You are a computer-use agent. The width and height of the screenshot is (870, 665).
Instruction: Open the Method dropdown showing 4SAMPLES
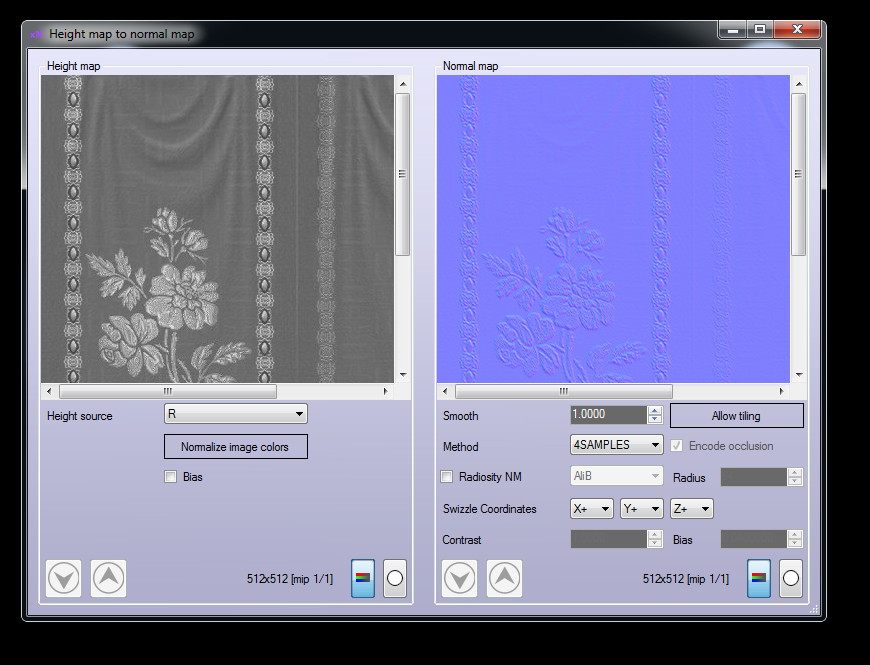tap(616, 444)
